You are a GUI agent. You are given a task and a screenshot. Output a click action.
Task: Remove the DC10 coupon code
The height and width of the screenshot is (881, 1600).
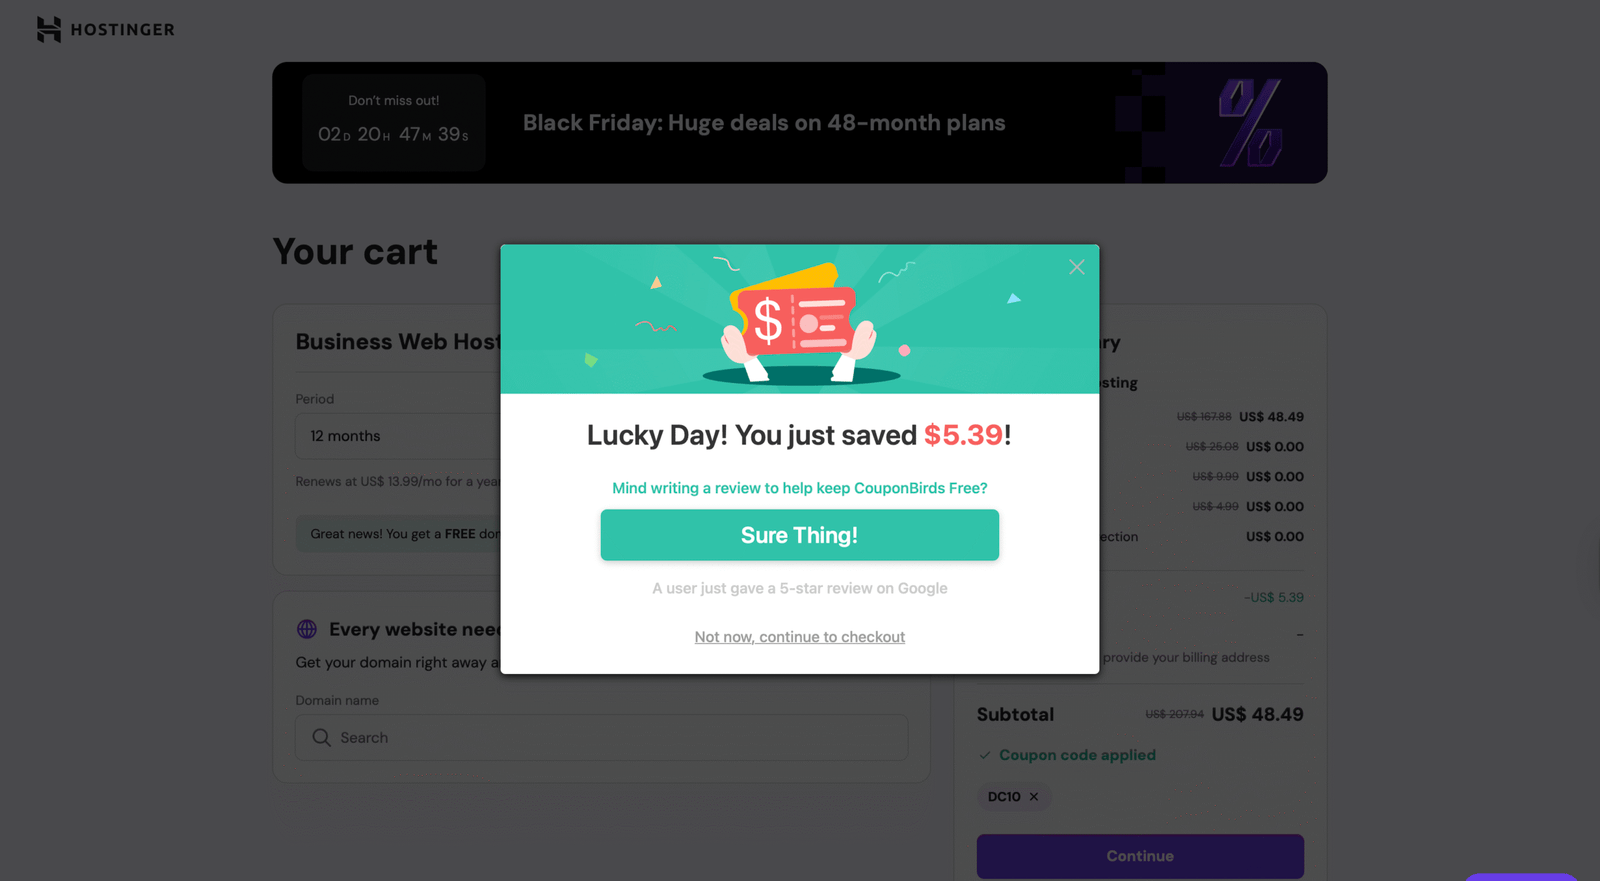tap(1034, 797)
